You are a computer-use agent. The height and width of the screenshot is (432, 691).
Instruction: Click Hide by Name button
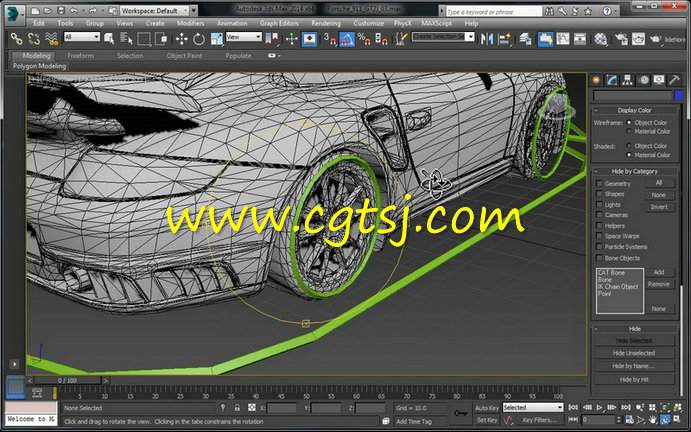[634, 366]
